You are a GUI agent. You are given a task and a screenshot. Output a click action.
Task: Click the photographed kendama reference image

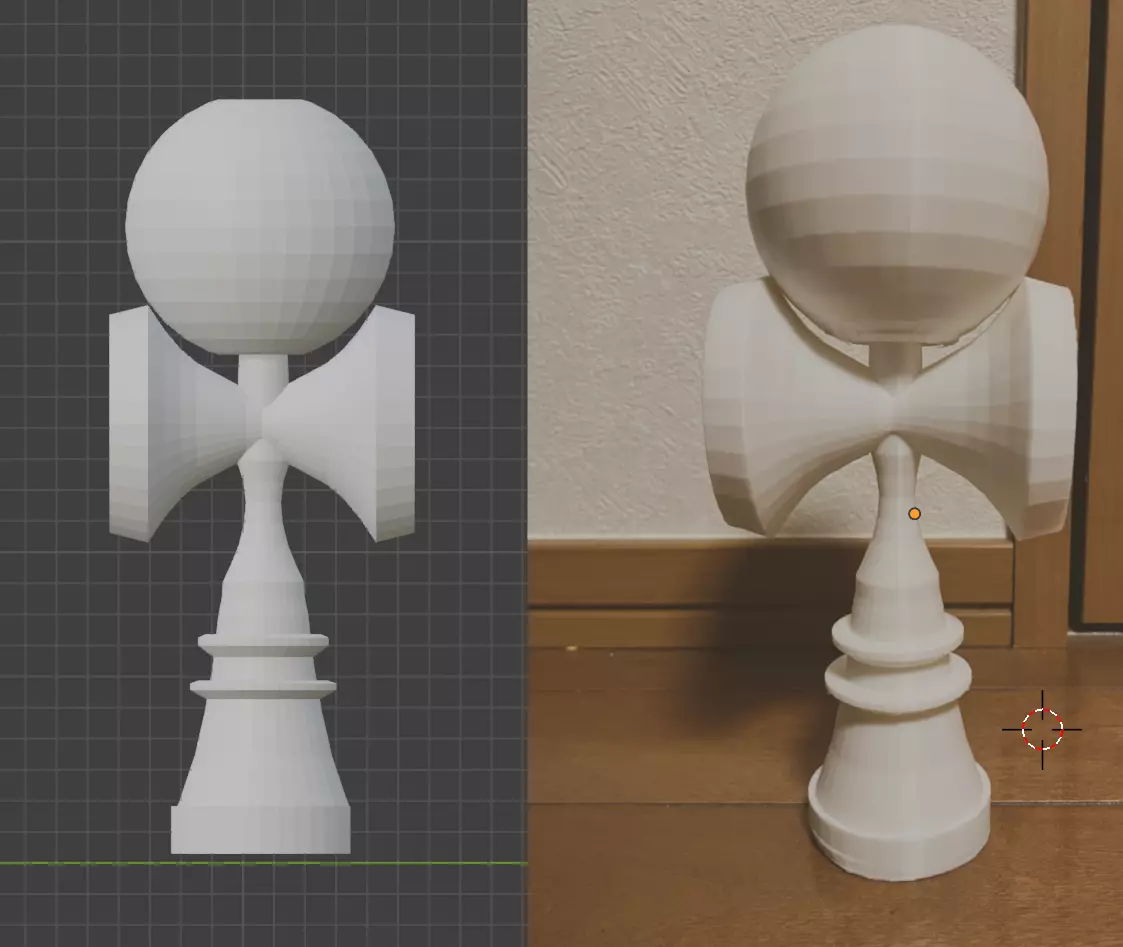click(825, 474)
